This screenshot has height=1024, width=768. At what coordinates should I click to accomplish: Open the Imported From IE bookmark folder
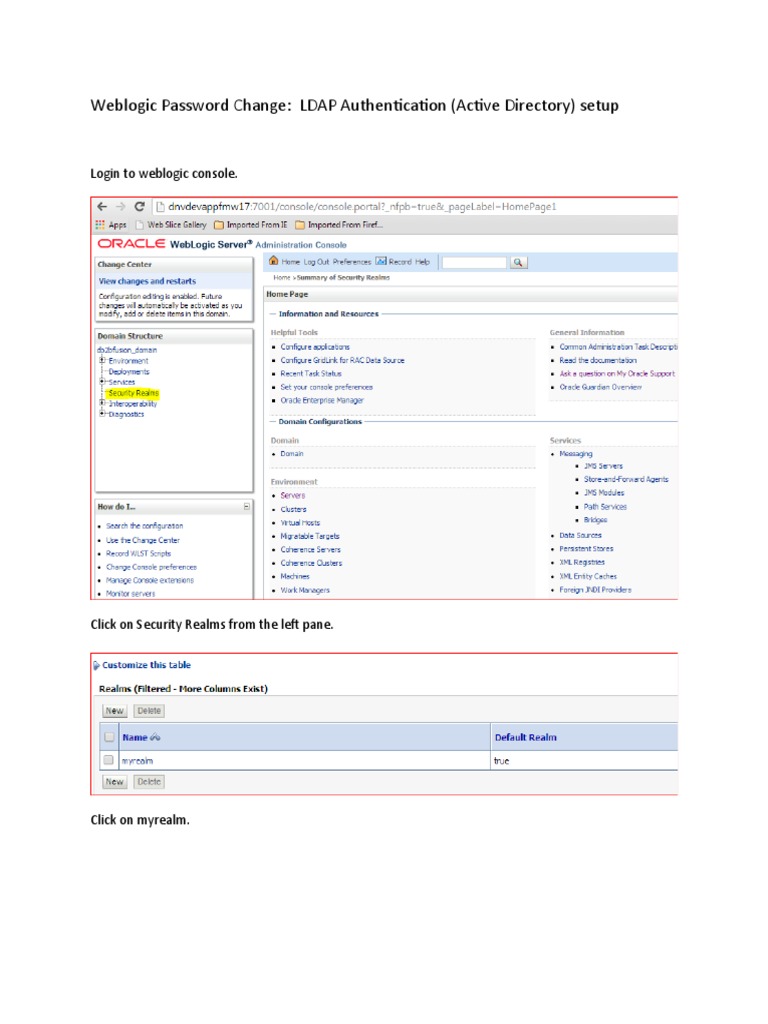pos(251,225)
